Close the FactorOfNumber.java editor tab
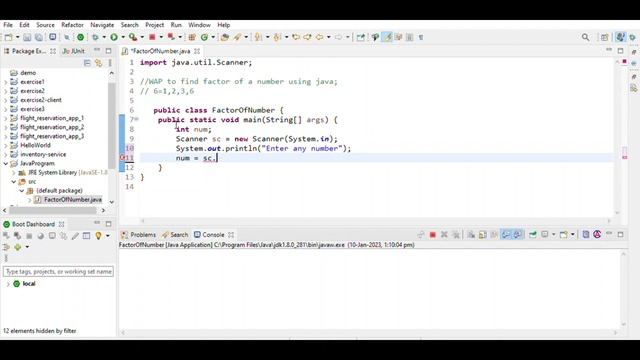The width and height of the screenshot is (640, 360). point(197,51)
